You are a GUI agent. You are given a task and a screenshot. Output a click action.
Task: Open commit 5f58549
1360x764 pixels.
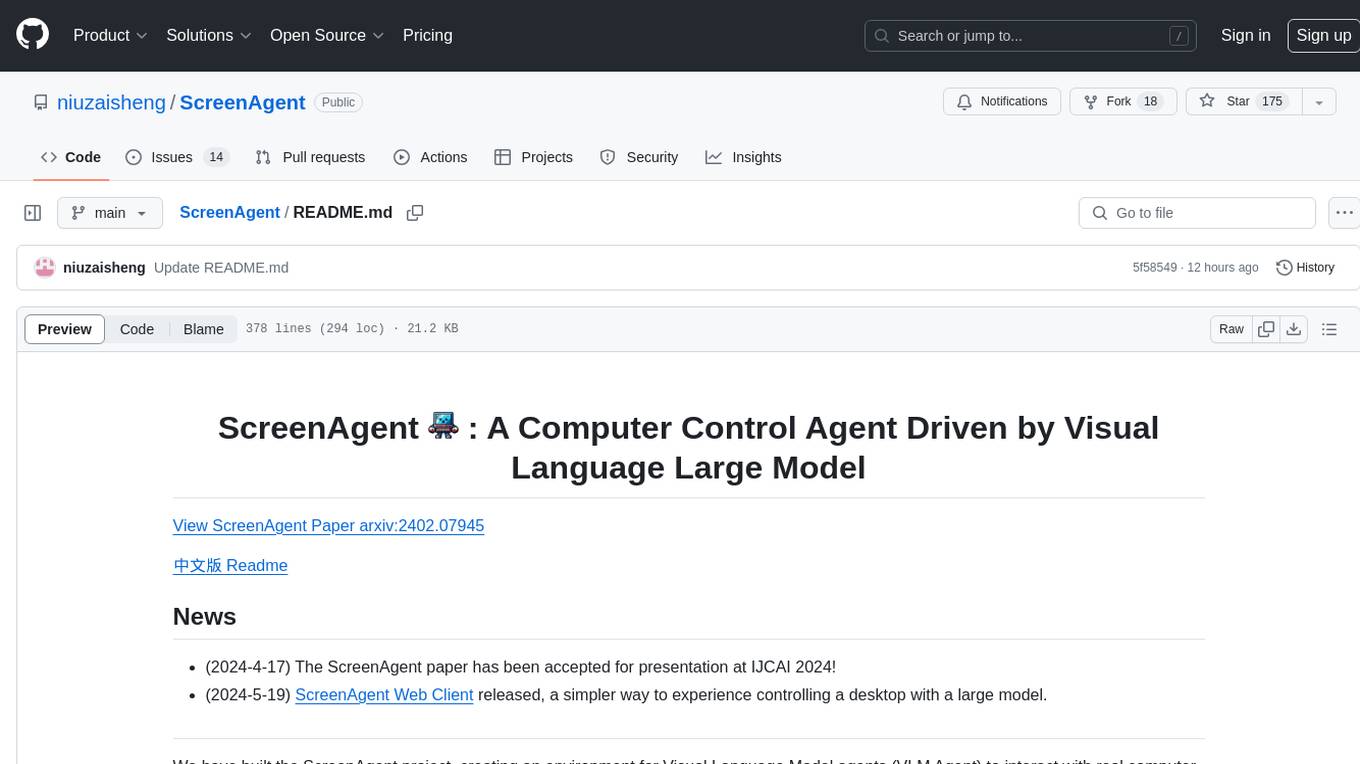coord(1154,268)
